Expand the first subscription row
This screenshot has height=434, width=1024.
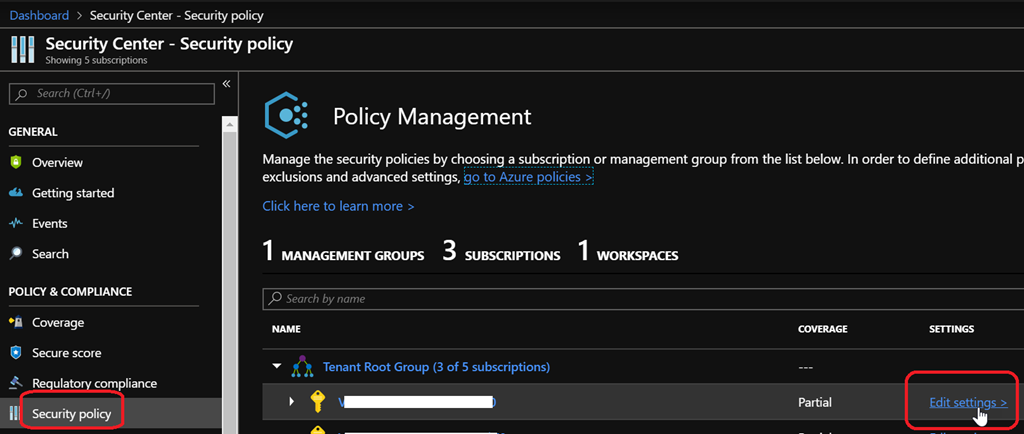292,402
